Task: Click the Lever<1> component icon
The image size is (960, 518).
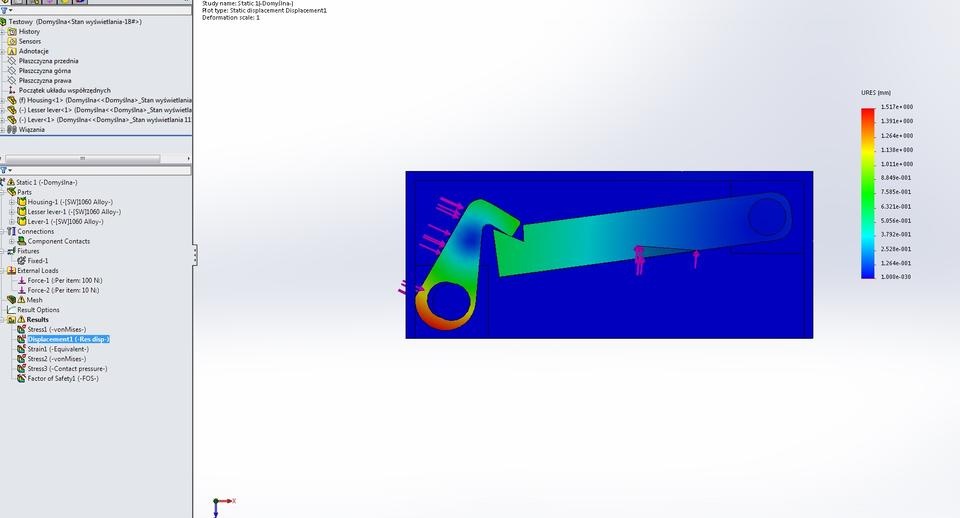Action: click(x=12, y=119)
